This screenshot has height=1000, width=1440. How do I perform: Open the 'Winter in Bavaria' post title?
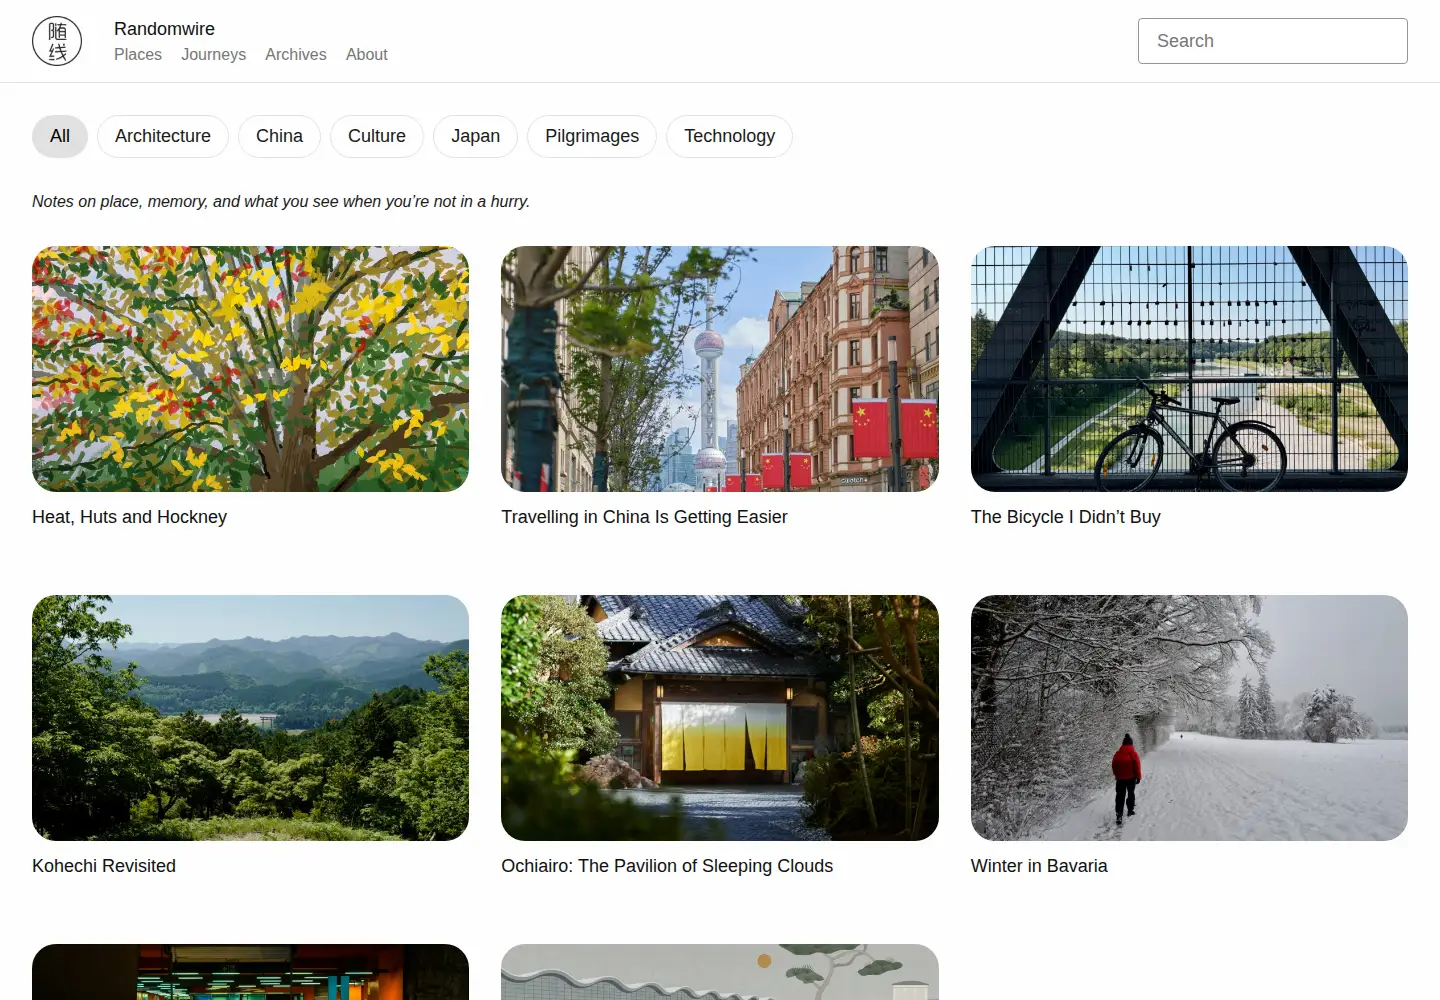click(x=1039, y=866)
